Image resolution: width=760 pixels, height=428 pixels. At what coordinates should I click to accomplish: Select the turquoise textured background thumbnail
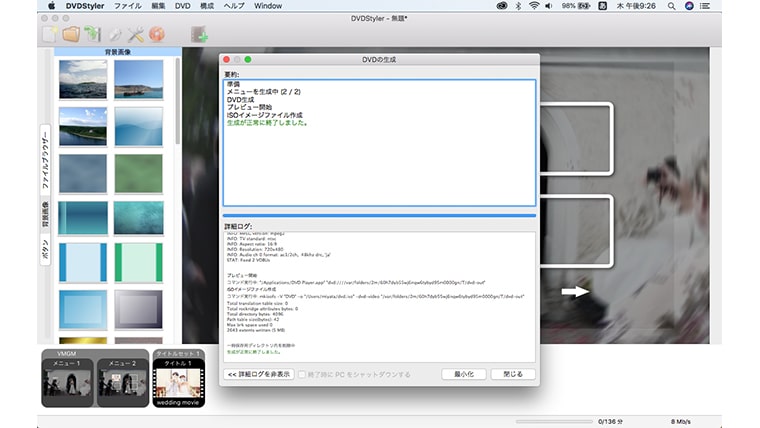pyautogui.click(x=139, y=218)
